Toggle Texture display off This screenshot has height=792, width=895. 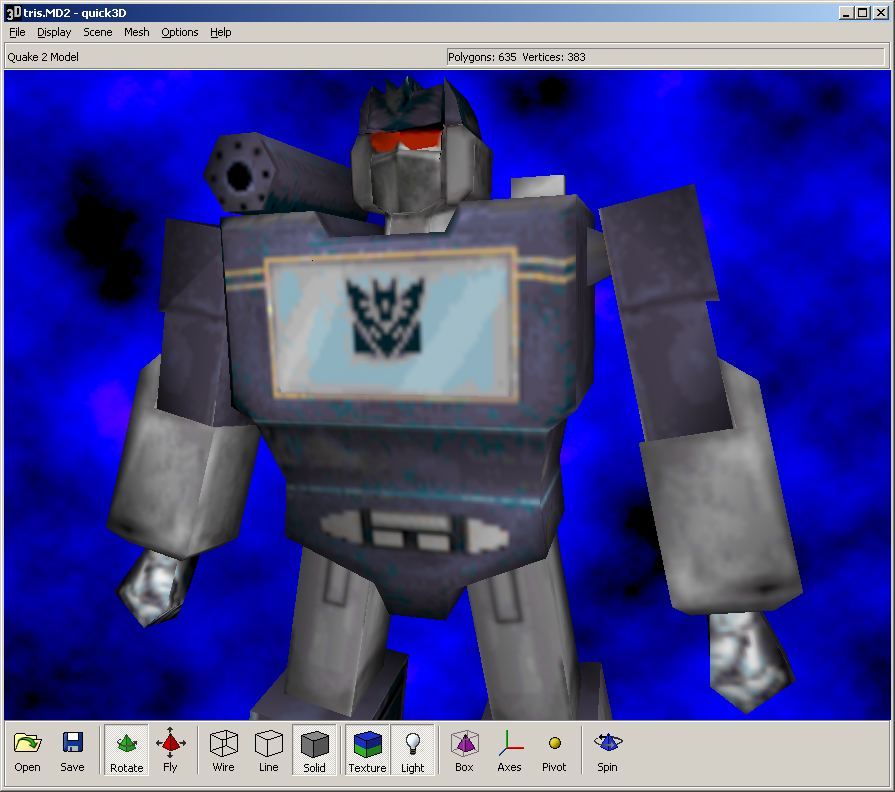[367, 751]
